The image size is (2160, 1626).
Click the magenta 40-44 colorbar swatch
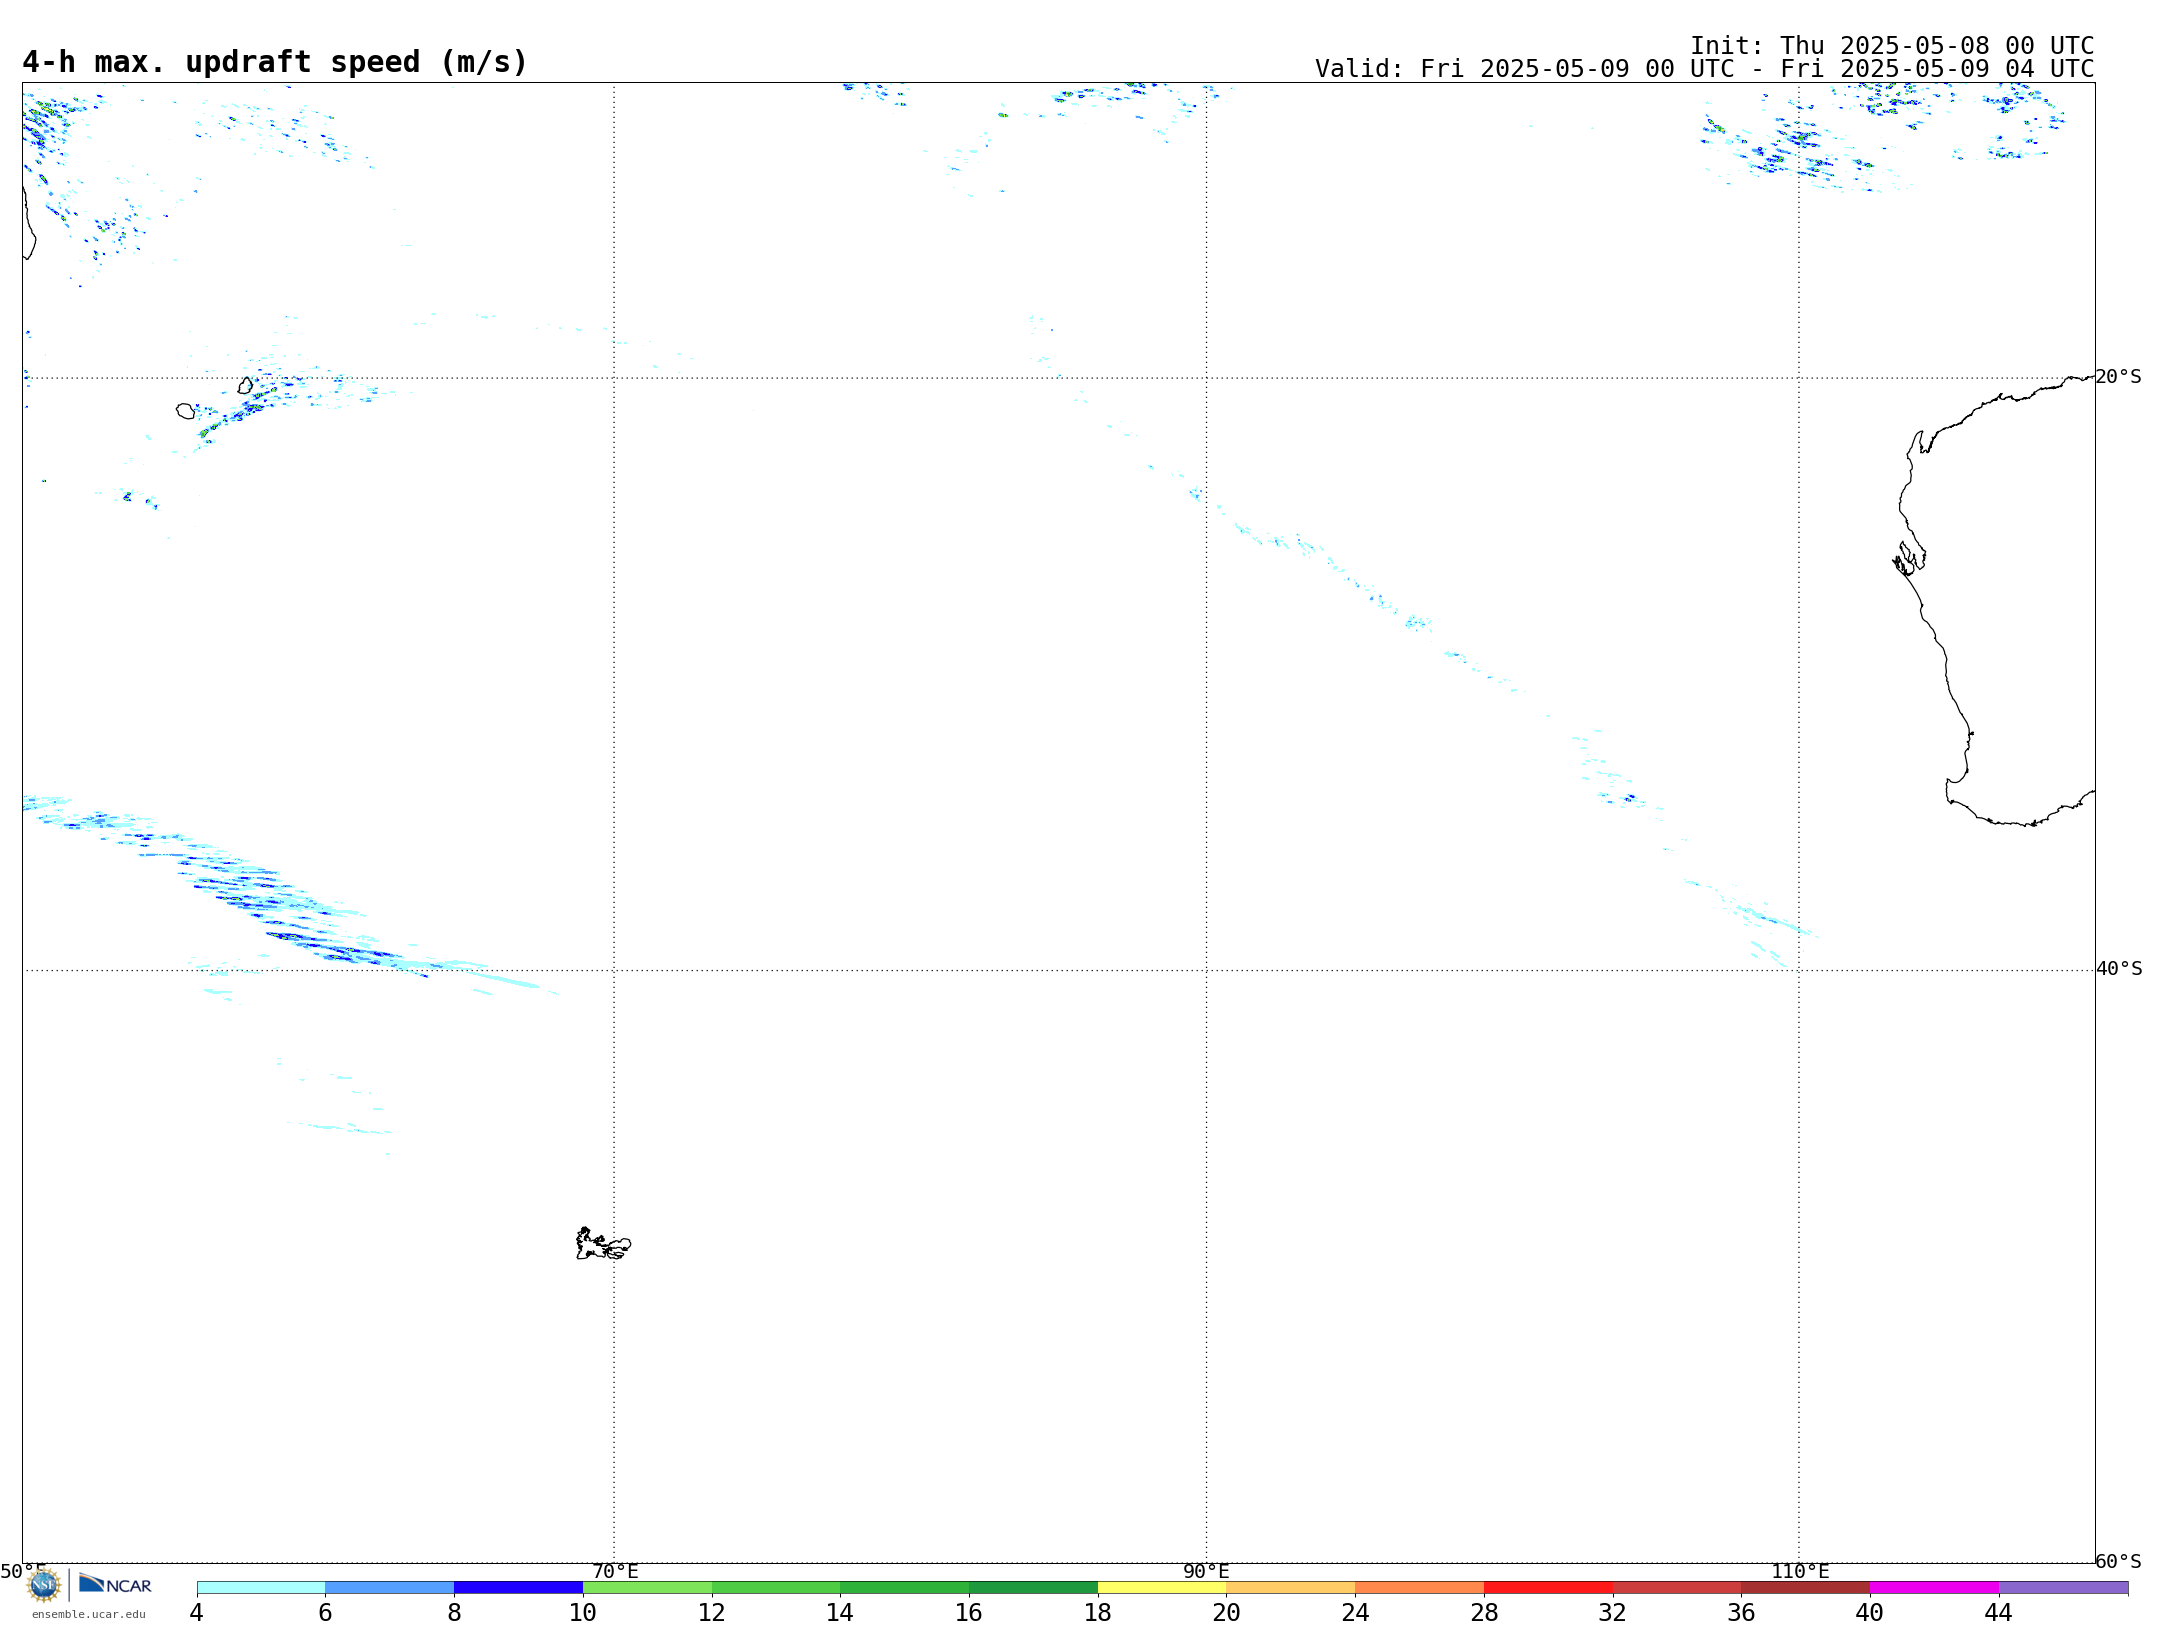point(1935,1588)
